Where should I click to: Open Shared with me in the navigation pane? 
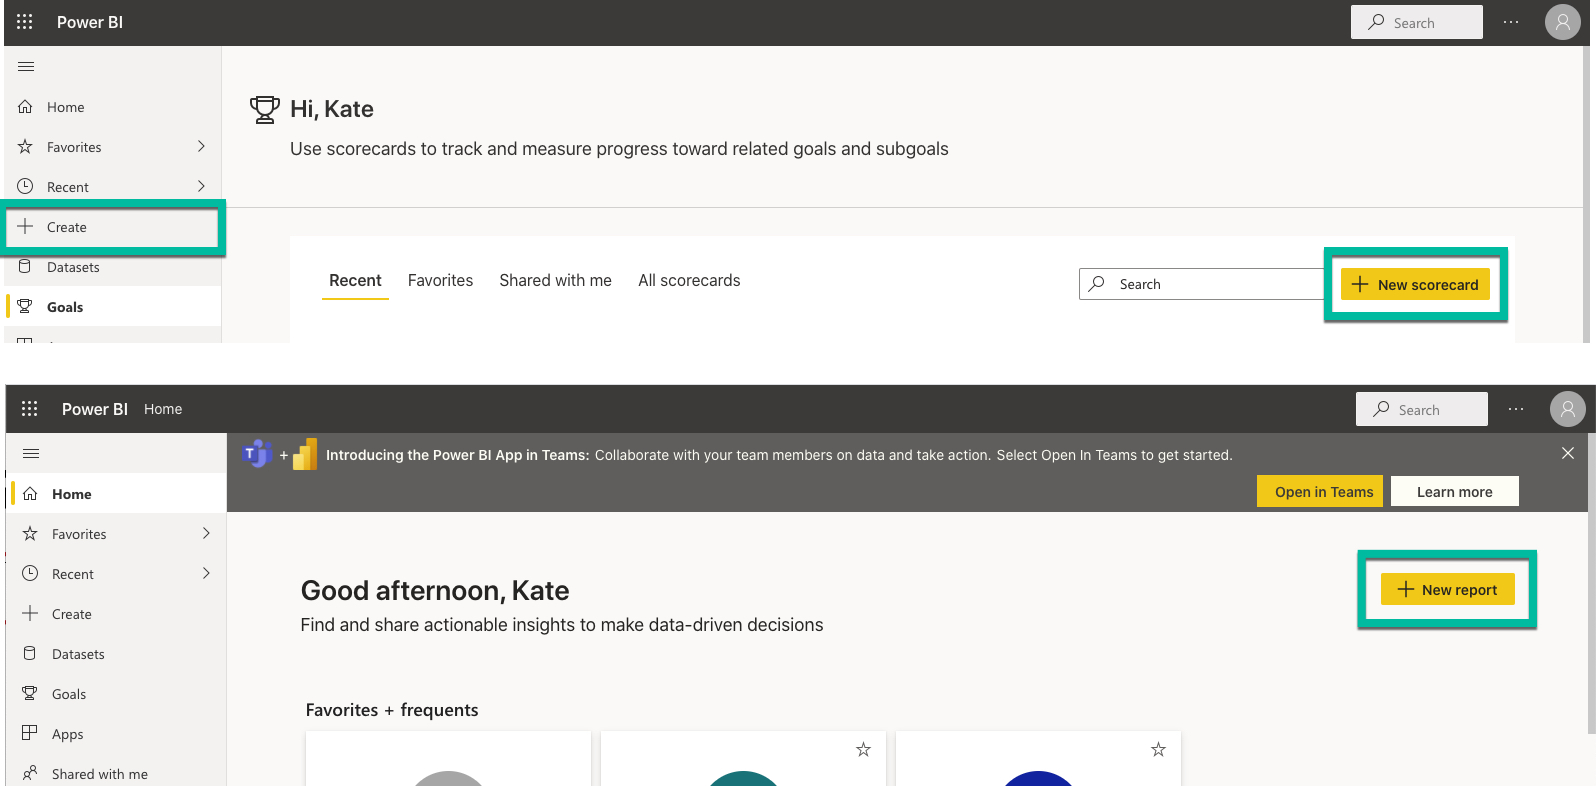pos(99,774)
